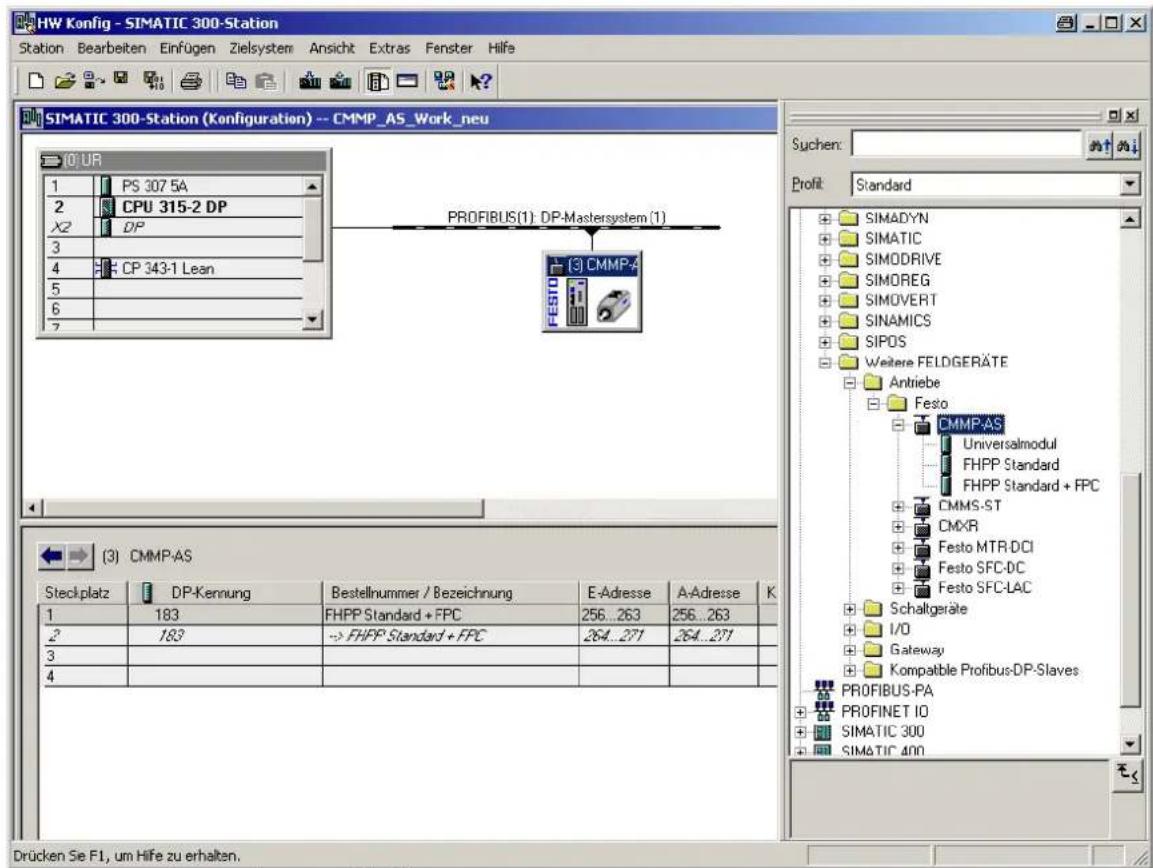The width and height of the screenshot is (1153, 868).
Task: Toggle the hardware catalog toolbar icon
Action: pyautogui.click(x=377, y=81)
